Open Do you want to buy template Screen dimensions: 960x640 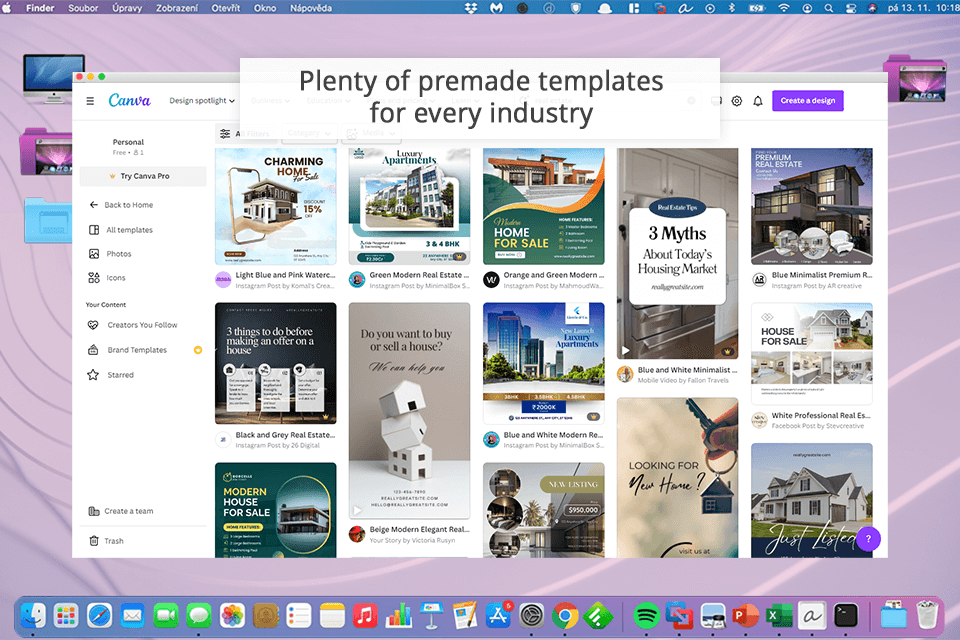coord(410,411)
